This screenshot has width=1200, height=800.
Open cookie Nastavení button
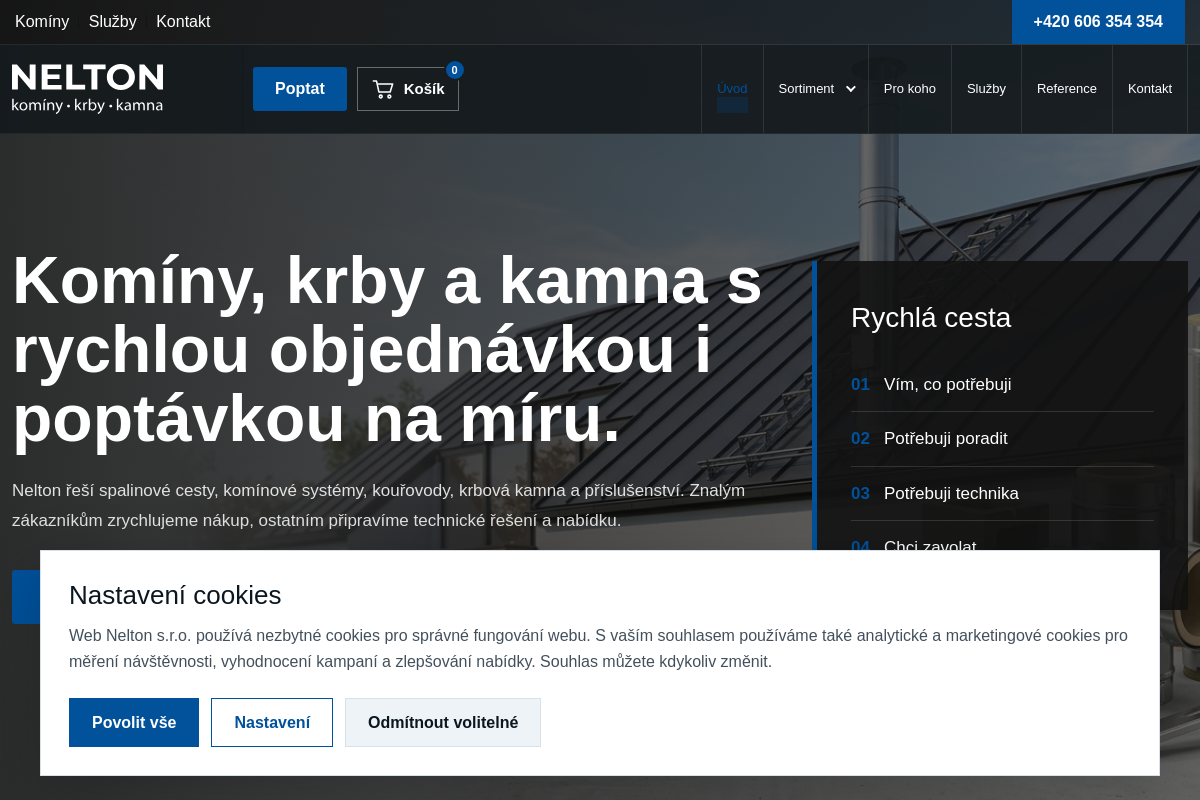pyautogui.click(x=272, y=722)
